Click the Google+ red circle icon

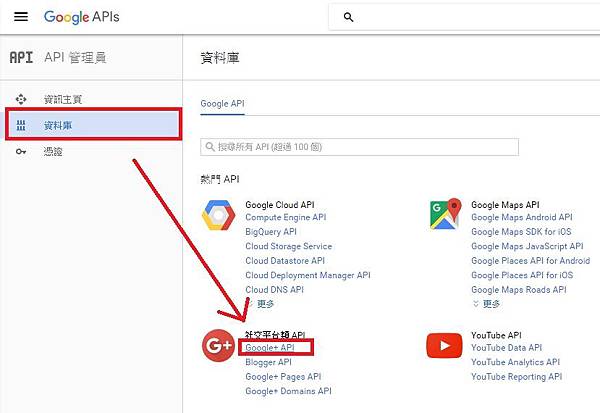pyautogui.click(x=218, y=345)
